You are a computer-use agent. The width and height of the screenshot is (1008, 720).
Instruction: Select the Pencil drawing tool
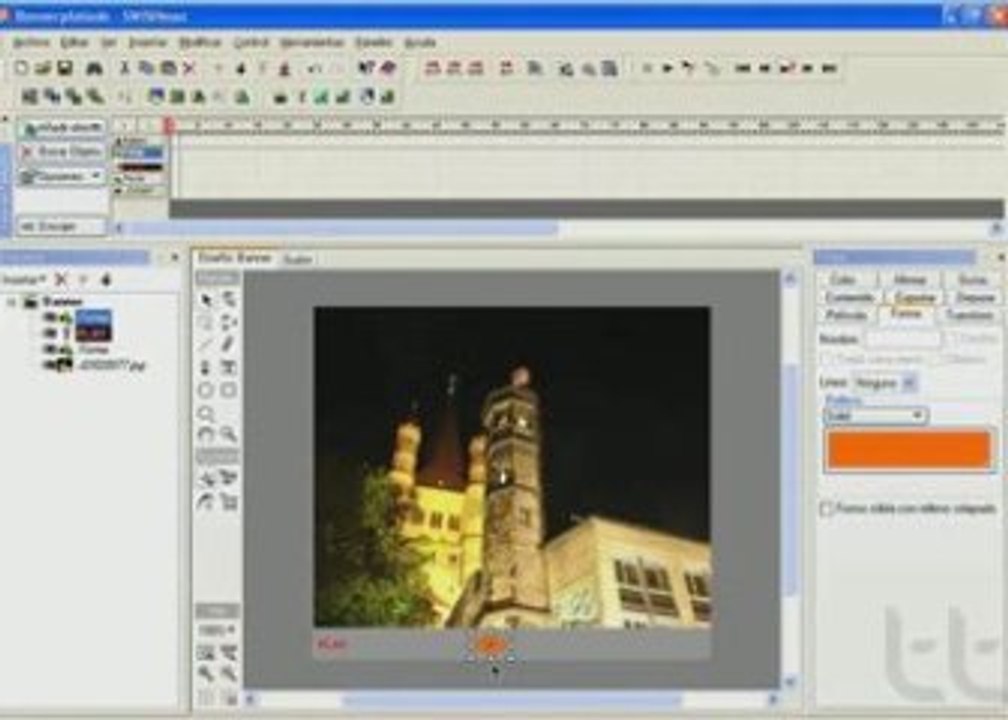coord(229,345)
